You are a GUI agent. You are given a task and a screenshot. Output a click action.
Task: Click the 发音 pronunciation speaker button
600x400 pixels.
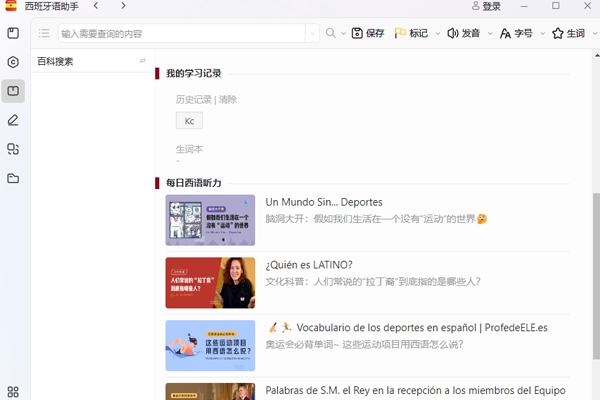(463, 33)
